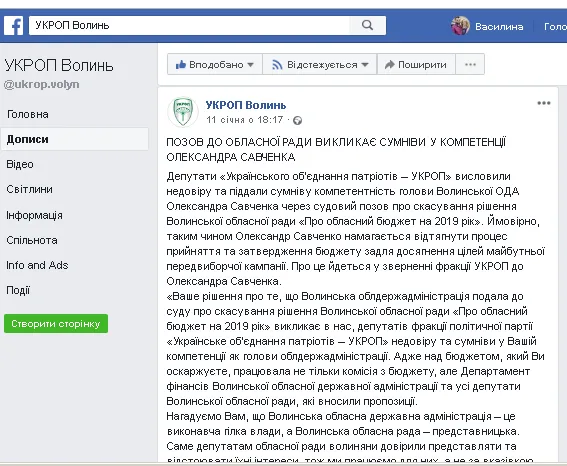Open the Спільнота sidebar tab
The height and width of the screenshot is (466, 567).
32,240
